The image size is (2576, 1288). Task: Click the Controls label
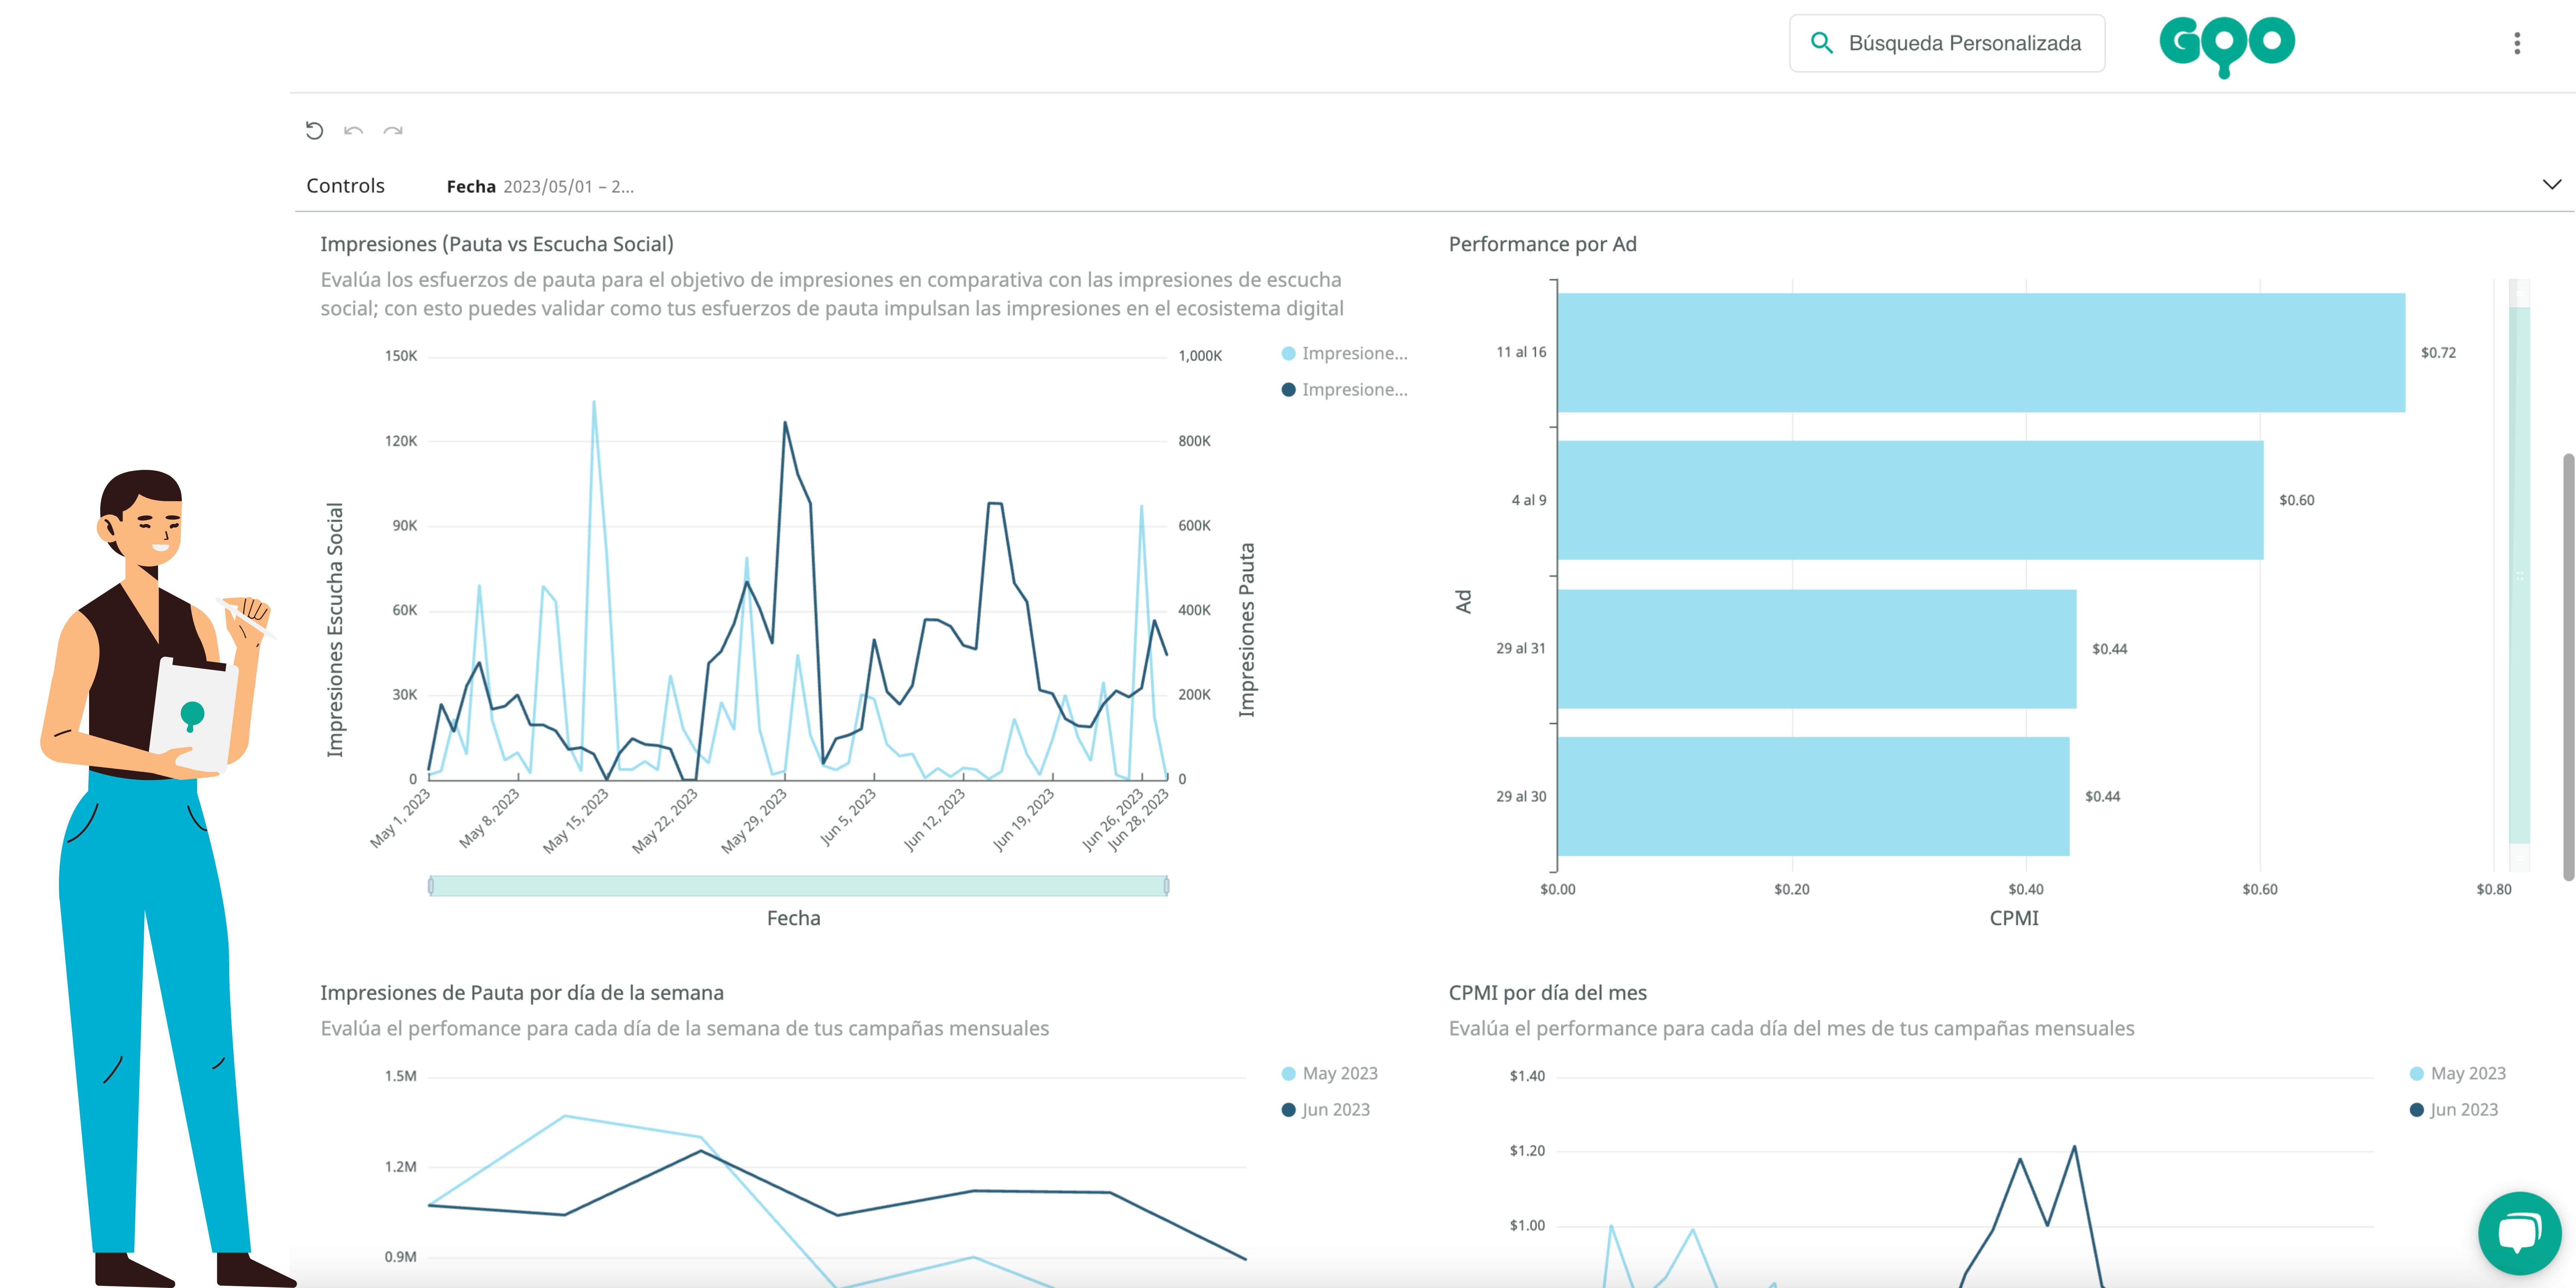pos(345,186)
